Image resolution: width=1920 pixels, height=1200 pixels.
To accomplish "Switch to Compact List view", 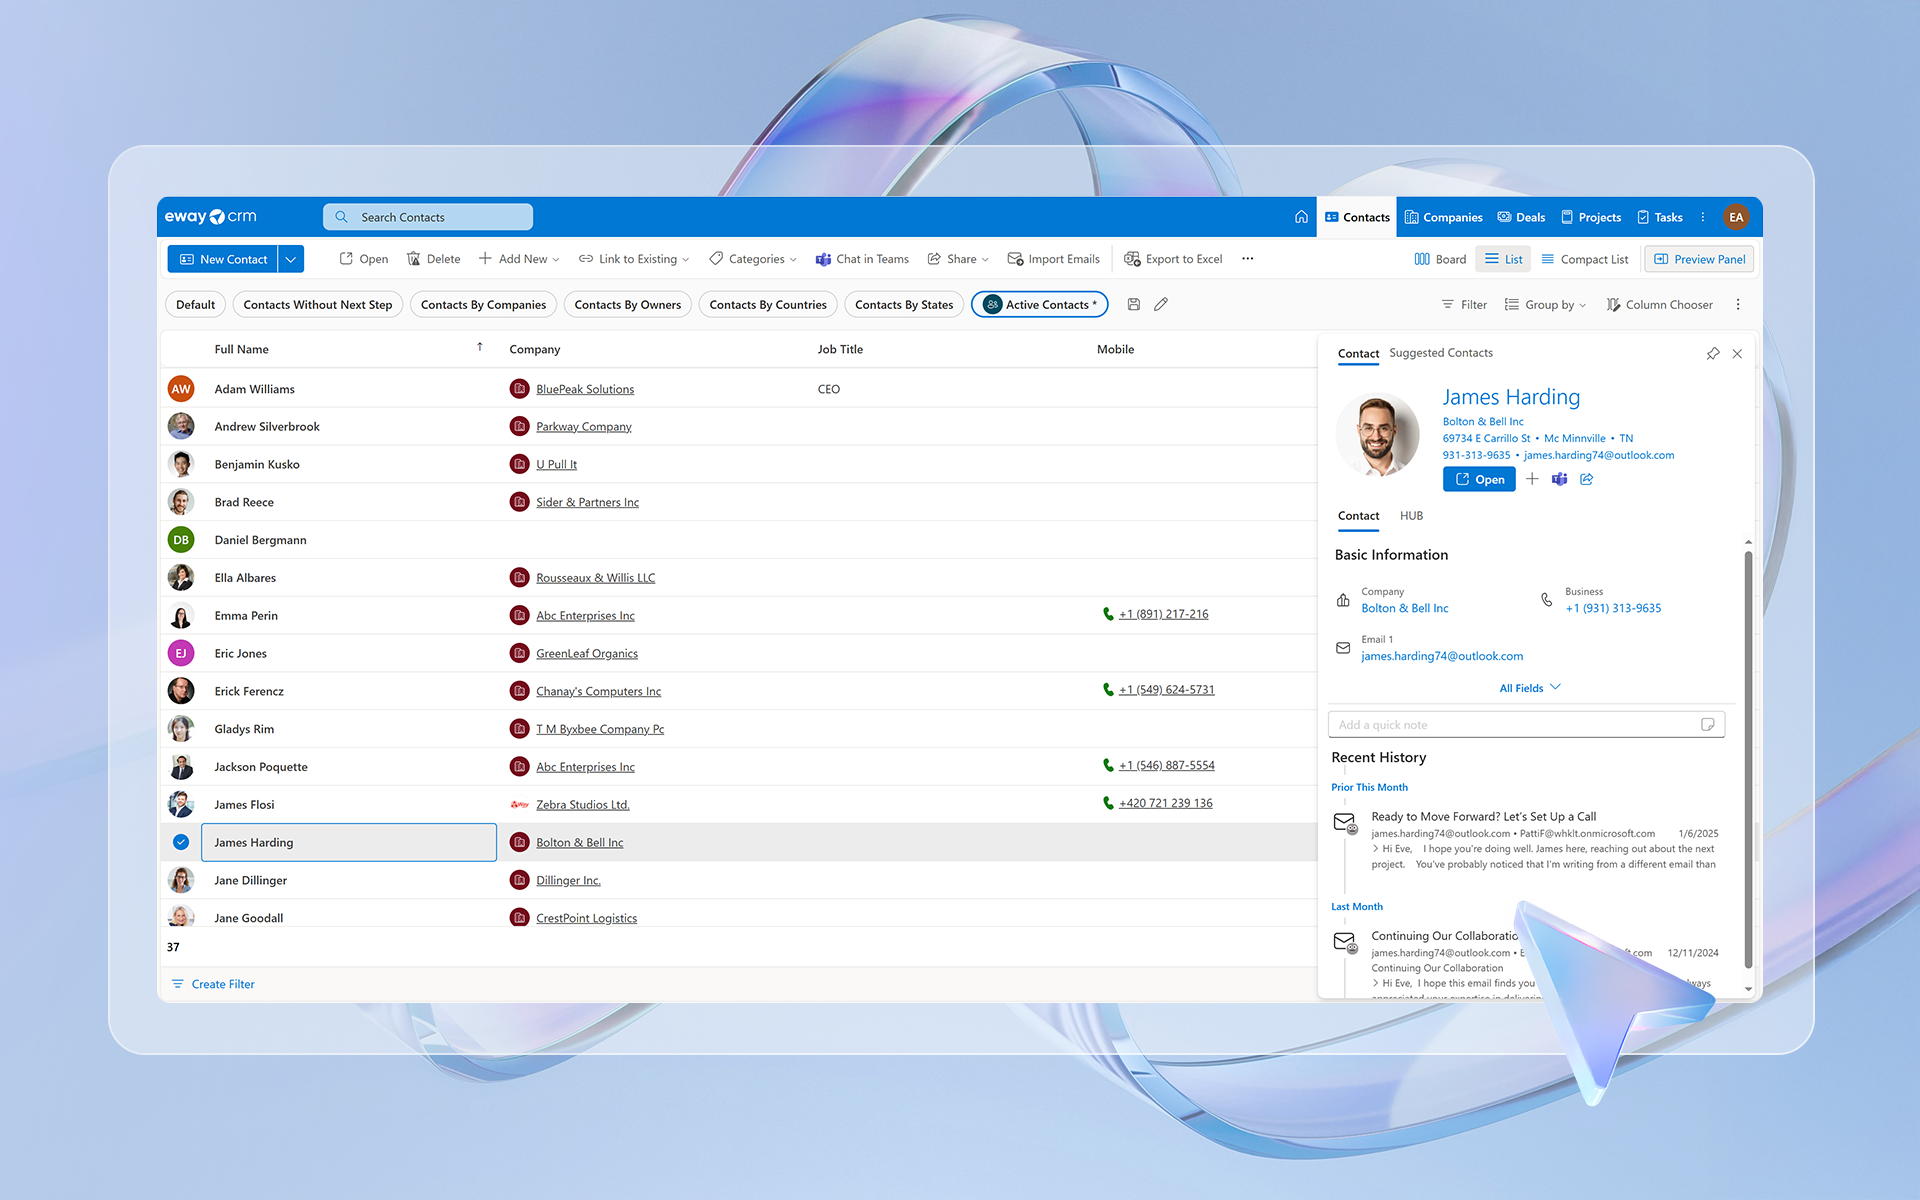I will tap(1584, 259).
